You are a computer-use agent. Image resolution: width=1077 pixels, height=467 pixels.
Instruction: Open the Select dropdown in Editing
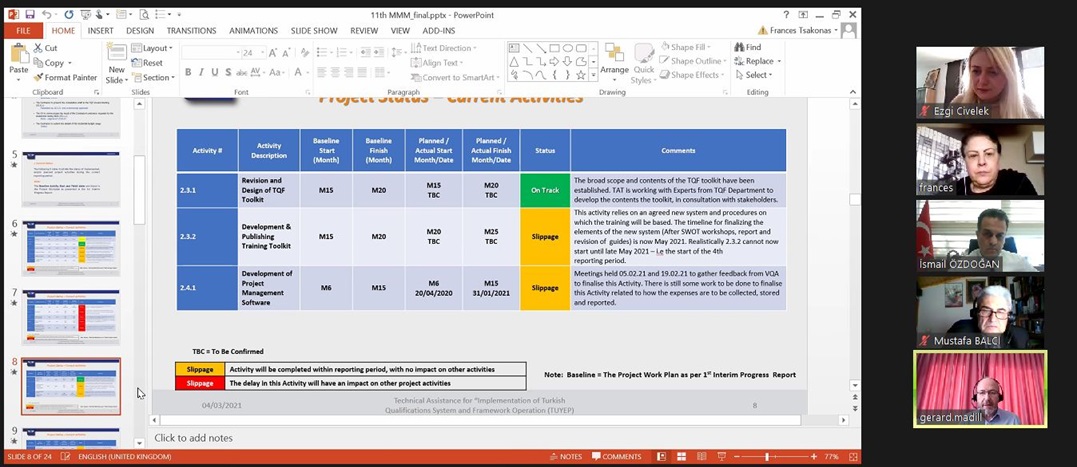pyautogui.click(x=753, y=75)
